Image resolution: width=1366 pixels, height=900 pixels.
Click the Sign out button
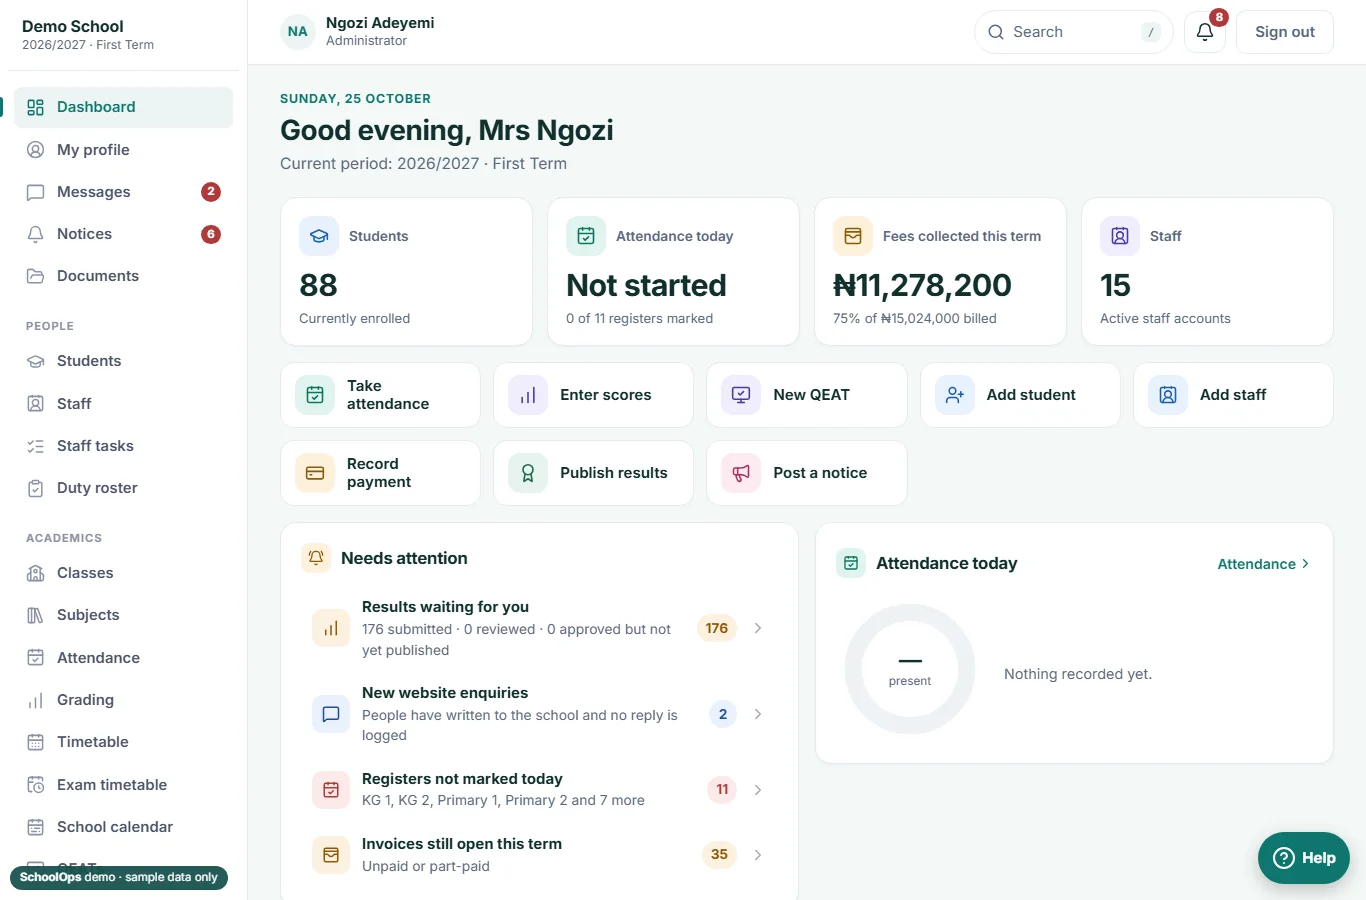(x=1285, y=32)
